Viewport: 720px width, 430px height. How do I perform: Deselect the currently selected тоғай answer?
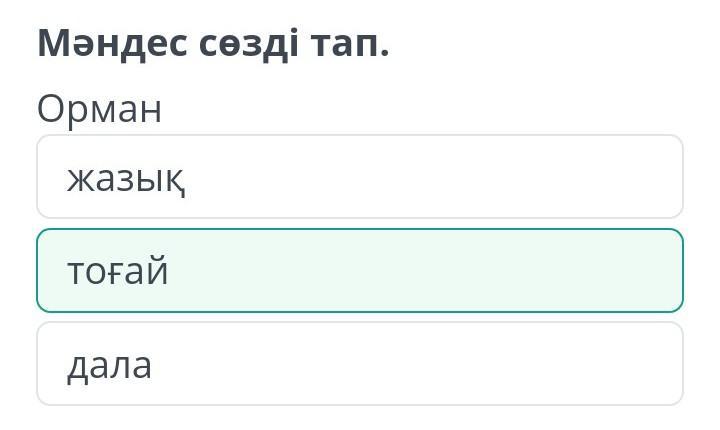click(x=360, y=270)
